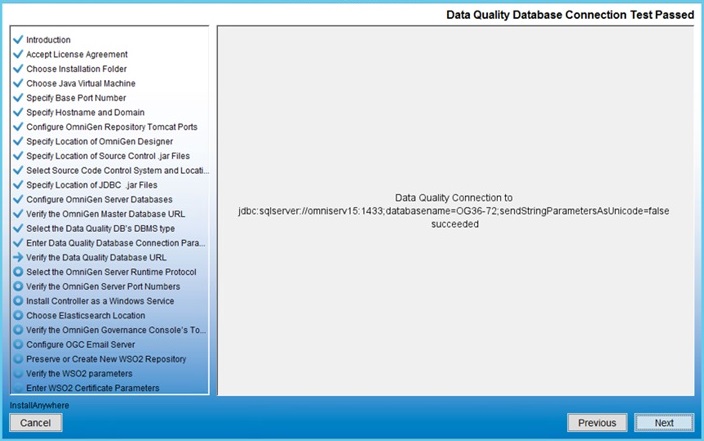Click checkmark beside Specify Hostname and Domain
704x441 pixels.
[x=18, y=112]
